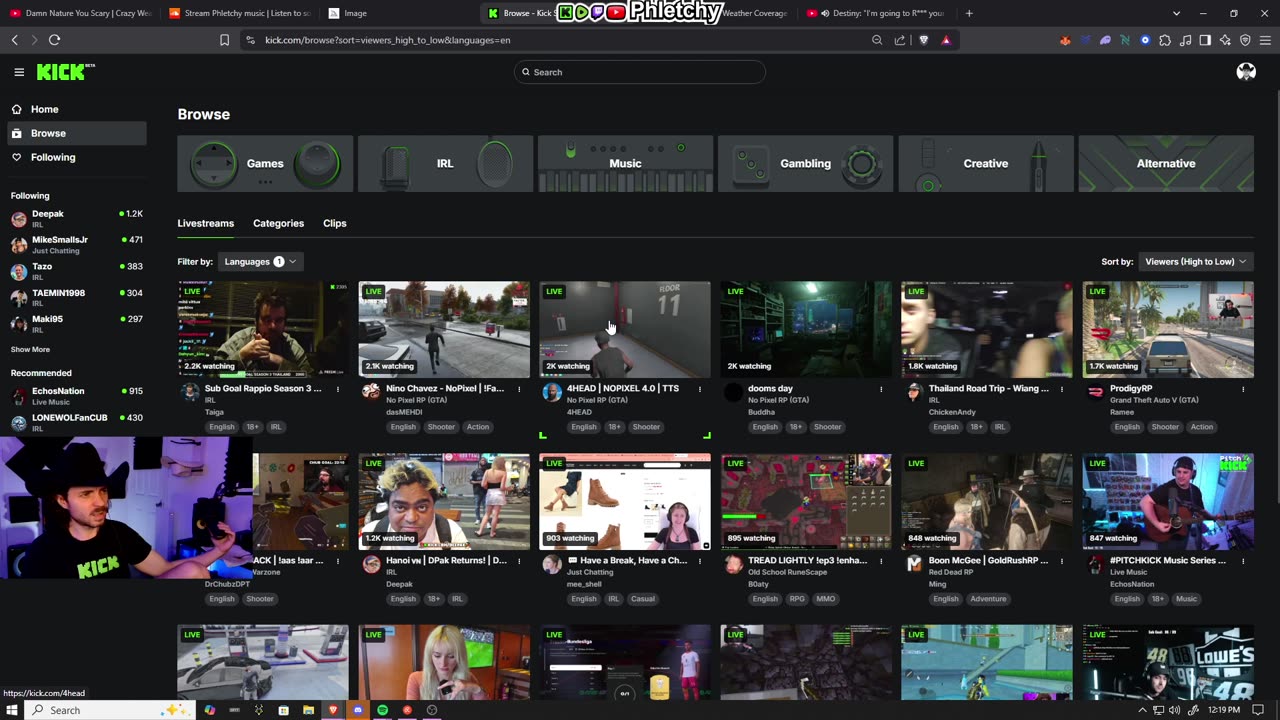Open the Music category banner

click(x=625, y=164)
